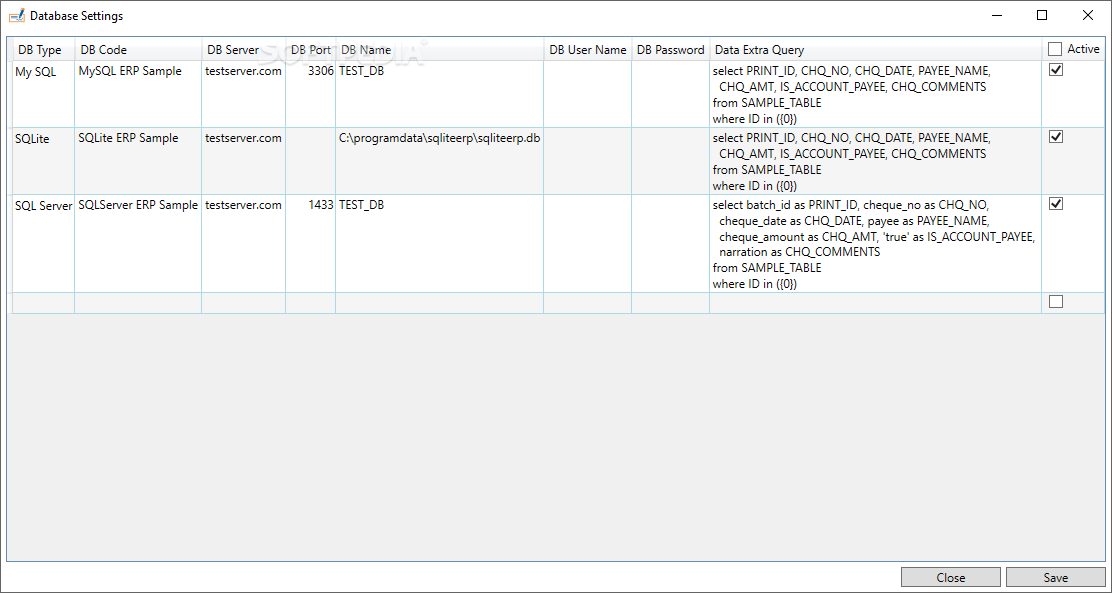Select port 1433 cell
Viewport: 1112px width, 593px height.
click(x=311, y=243)
